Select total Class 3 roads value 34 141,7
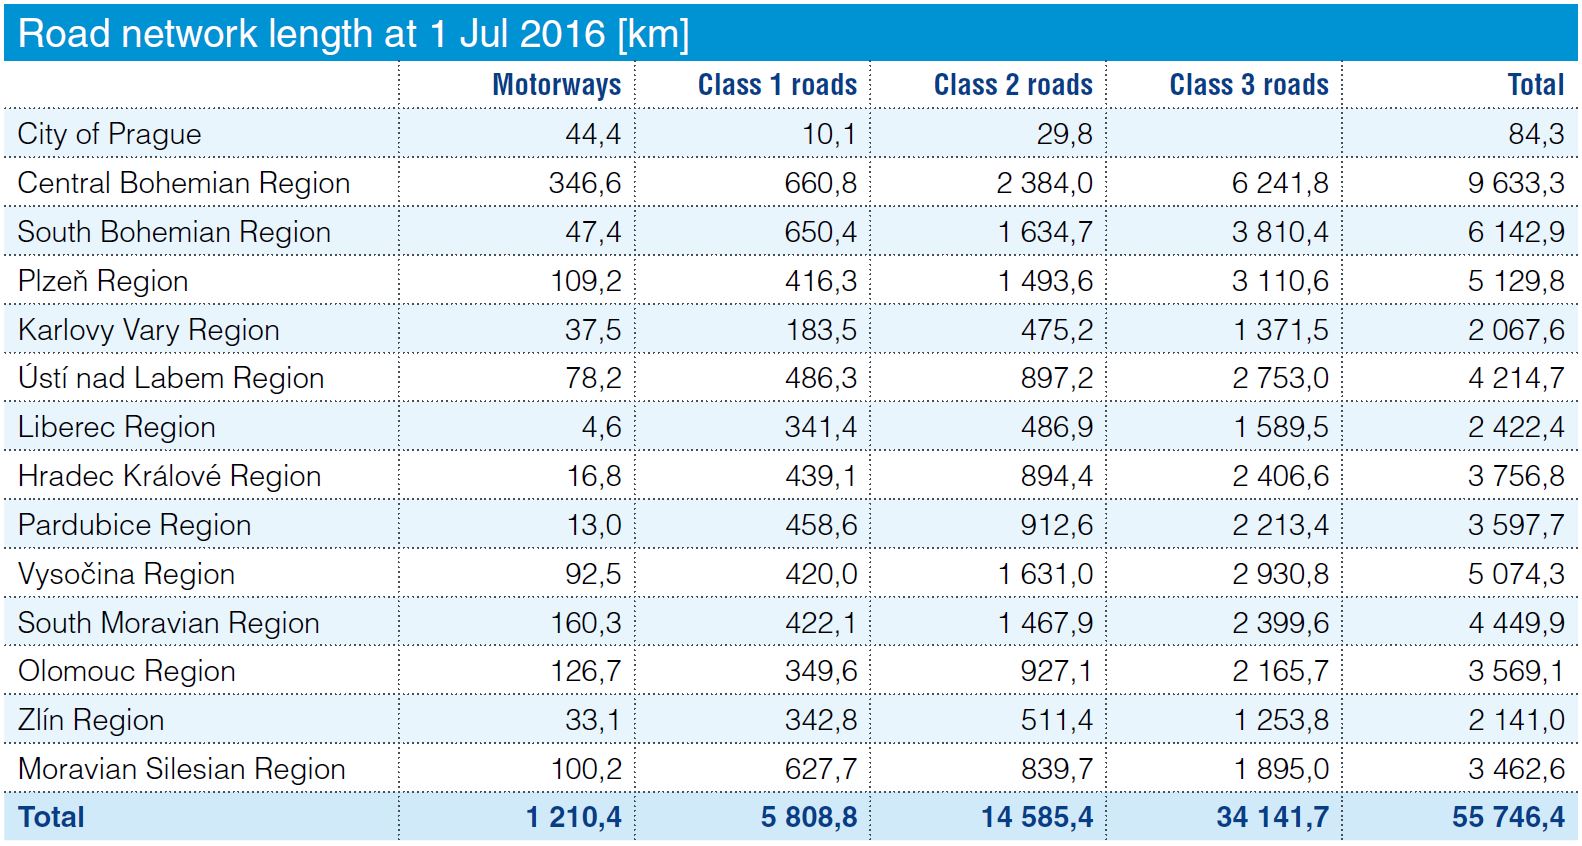 click(x=1273, y=818)
